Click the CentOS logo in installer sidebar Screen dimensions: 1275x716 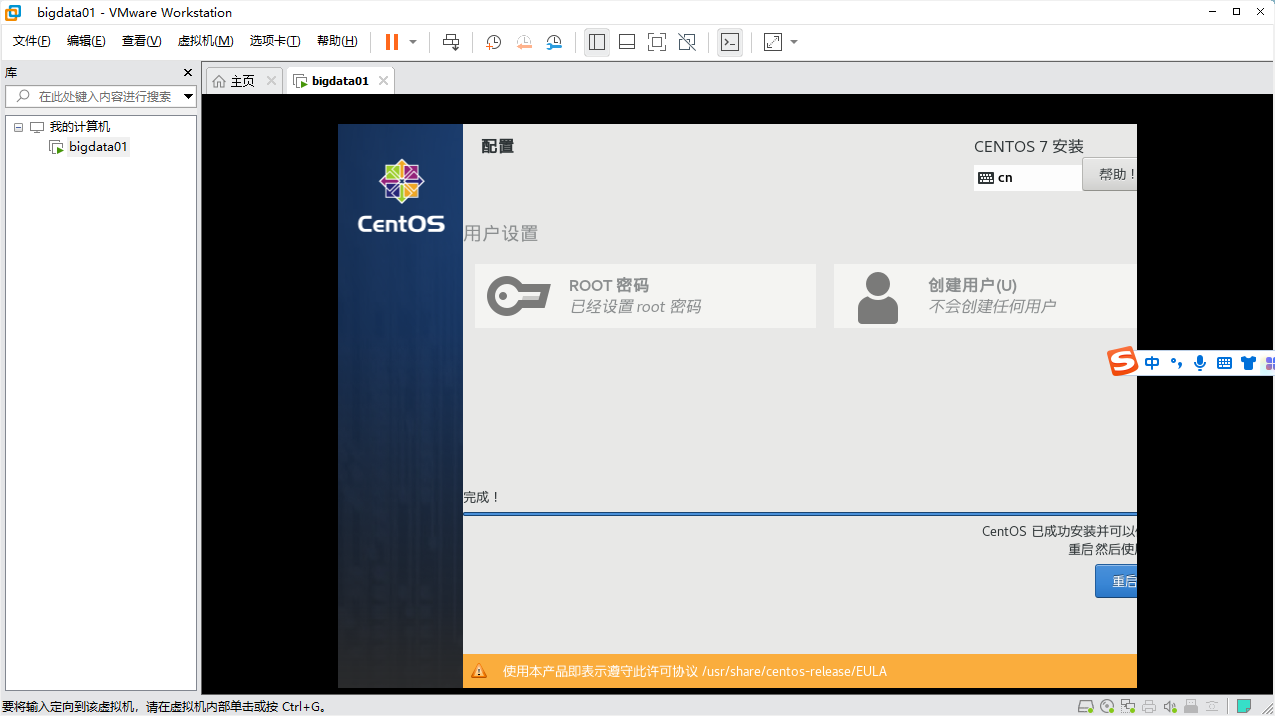pos(401,196)
